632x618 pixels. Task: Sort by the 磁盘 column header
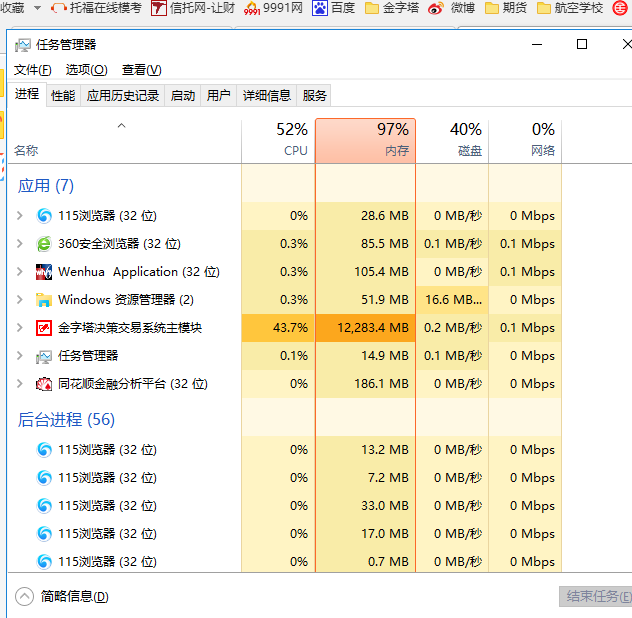point(452,141)
